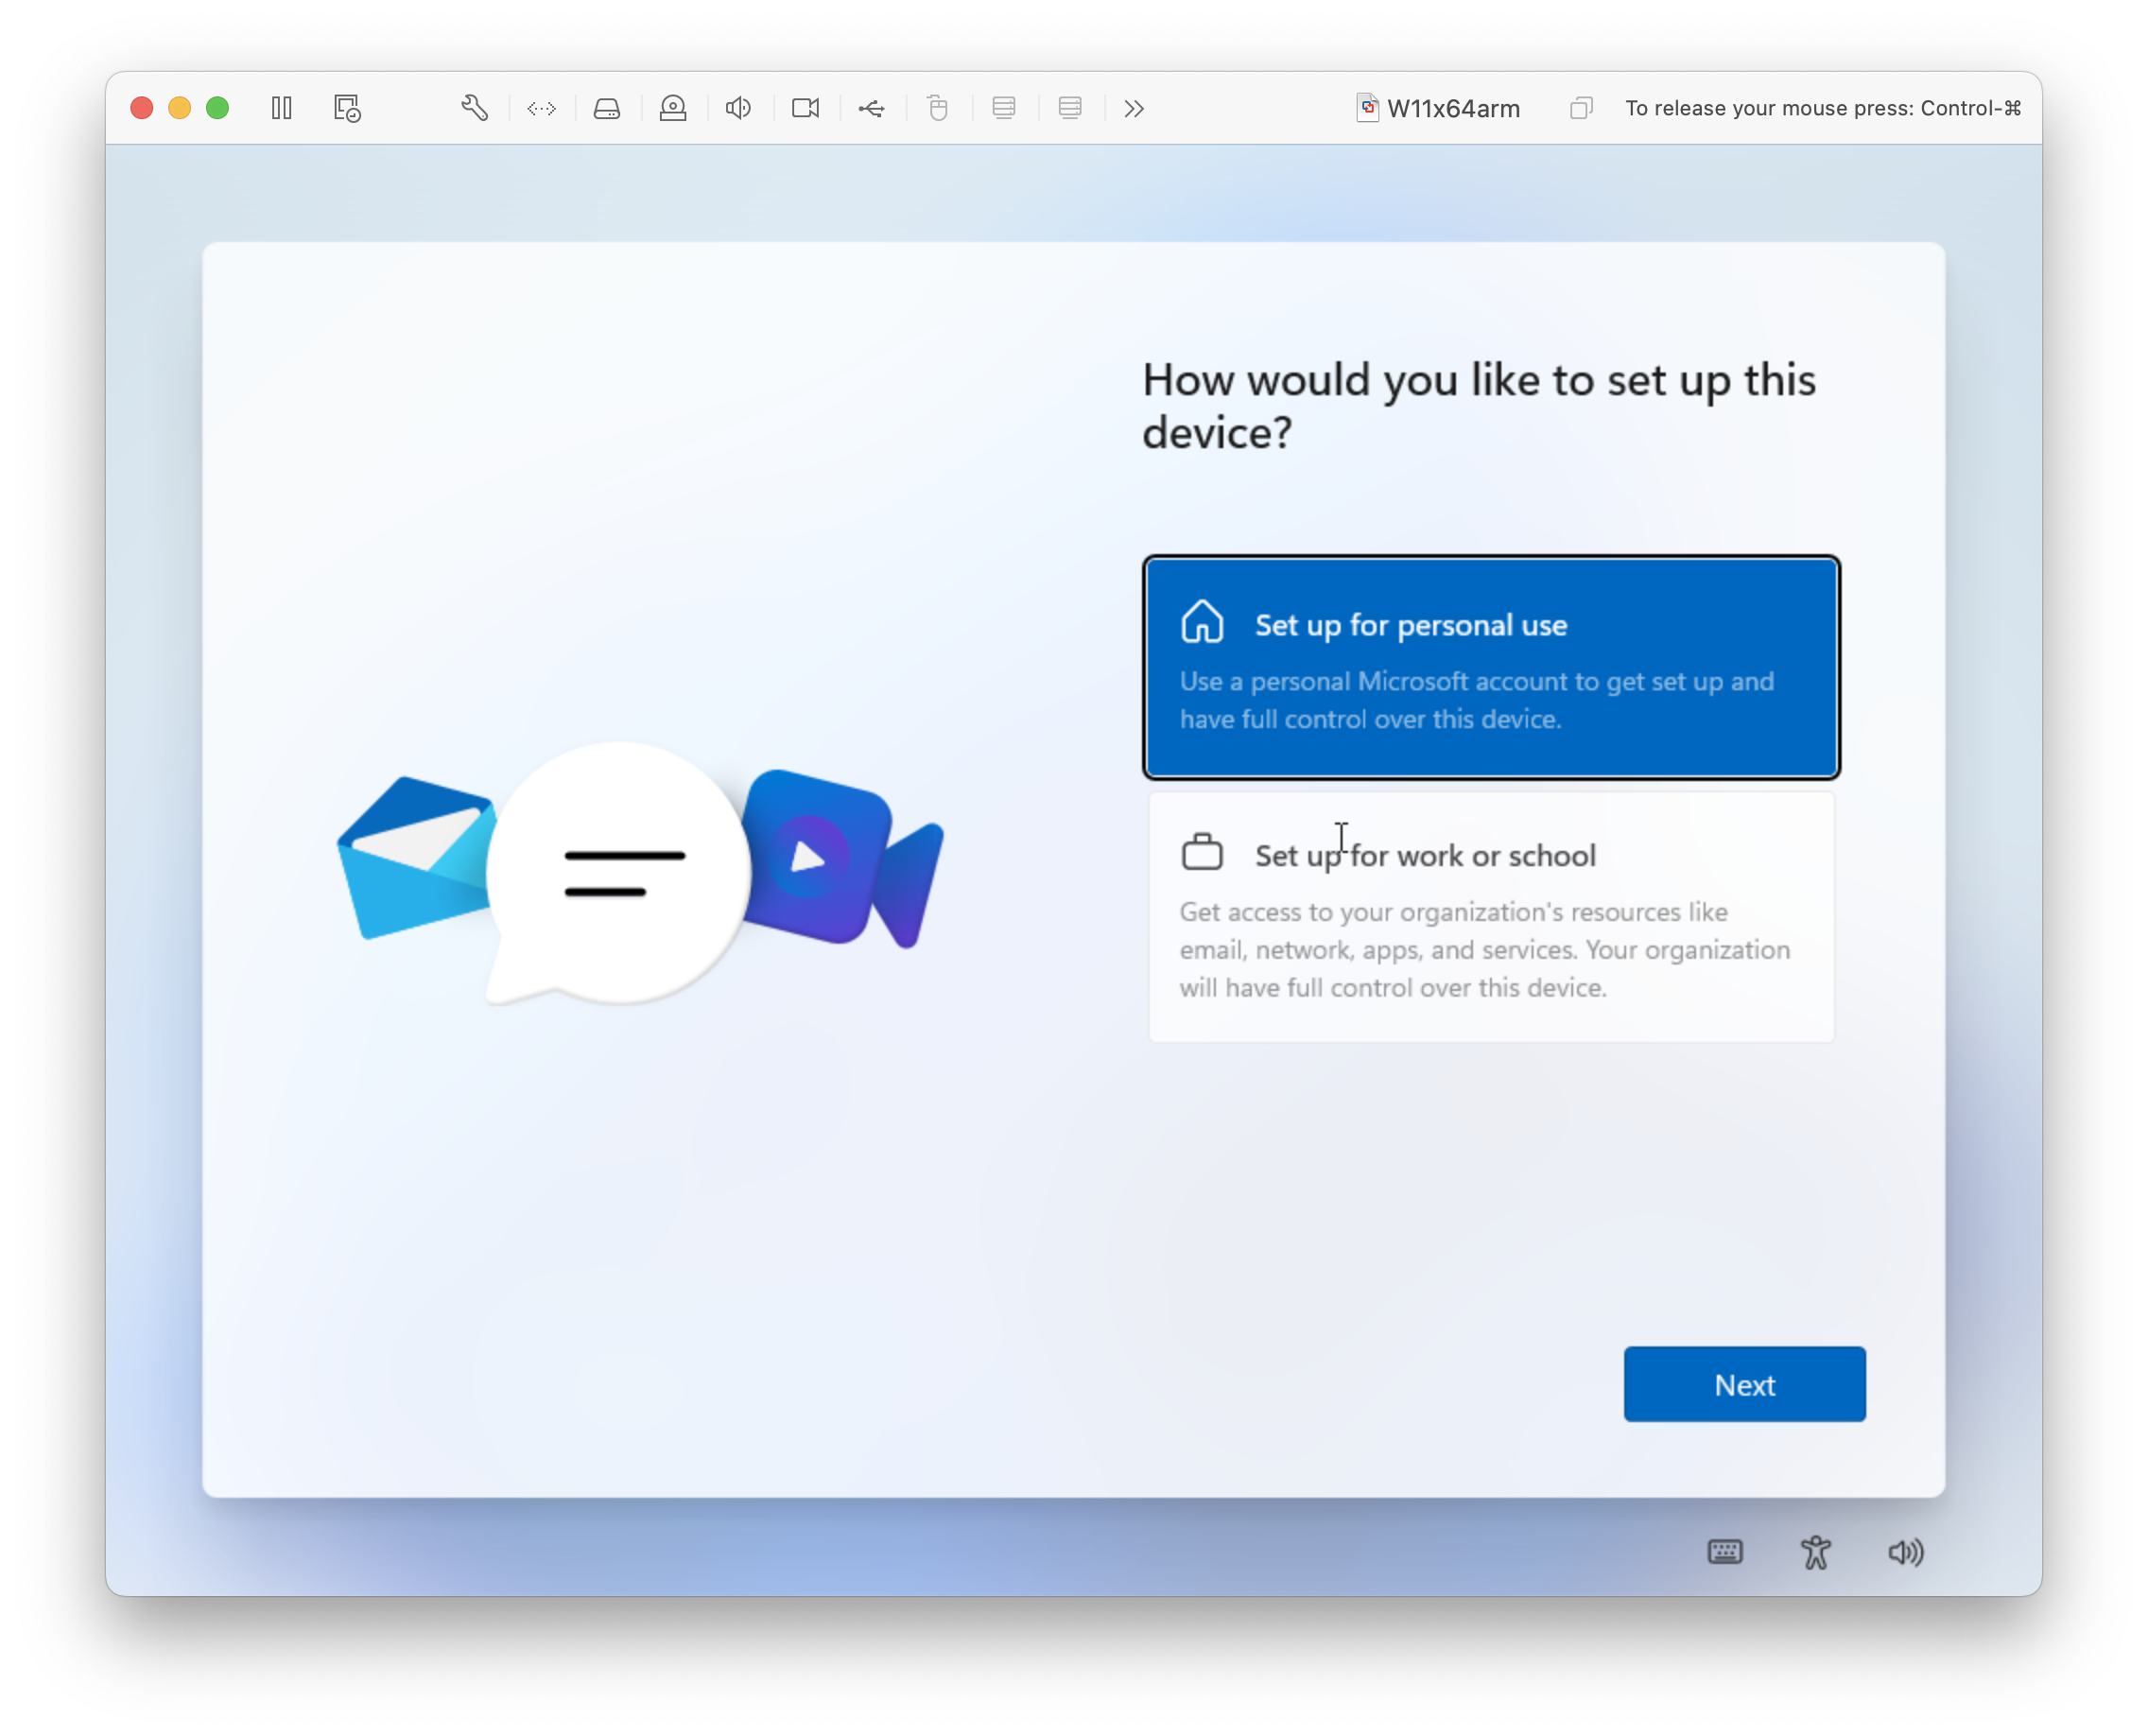Image resolution: width=2148 pixels, height=1736 pixels.
Task: Click the volume icon in setup
Action: [1905, 1551]
